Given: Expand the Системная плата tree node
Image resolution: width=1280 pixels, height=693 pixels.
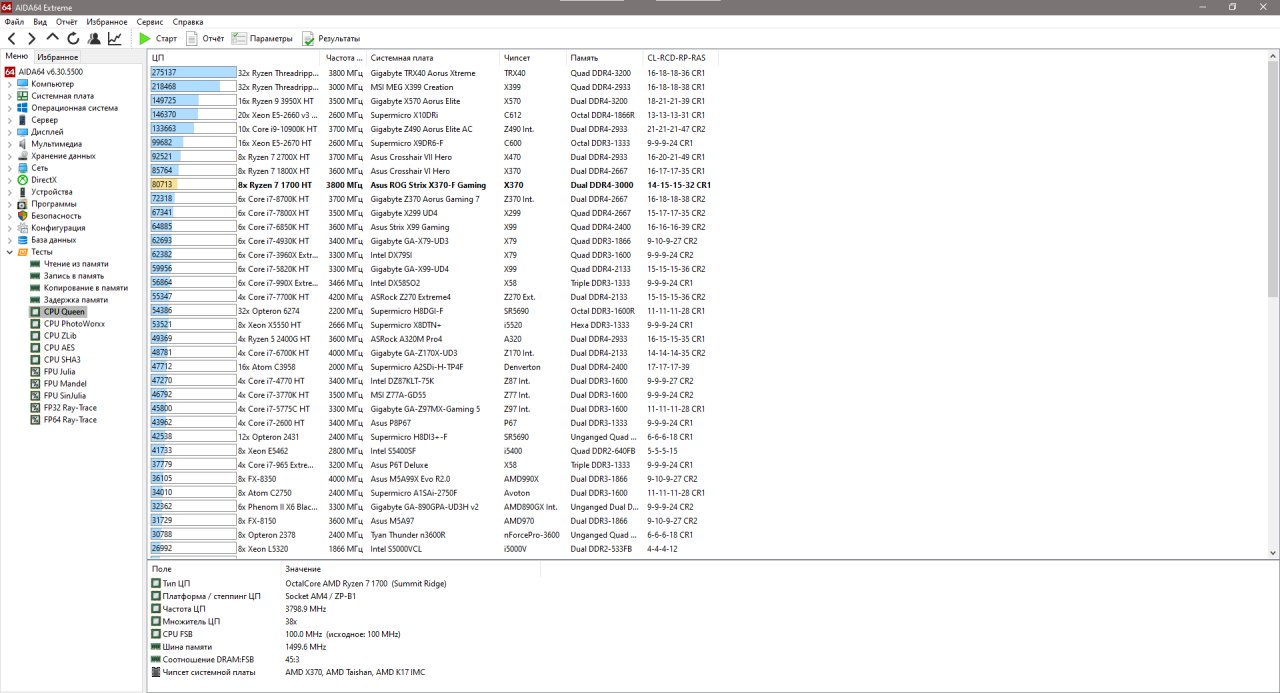Looking at the screenshot, I should point(10,96).
